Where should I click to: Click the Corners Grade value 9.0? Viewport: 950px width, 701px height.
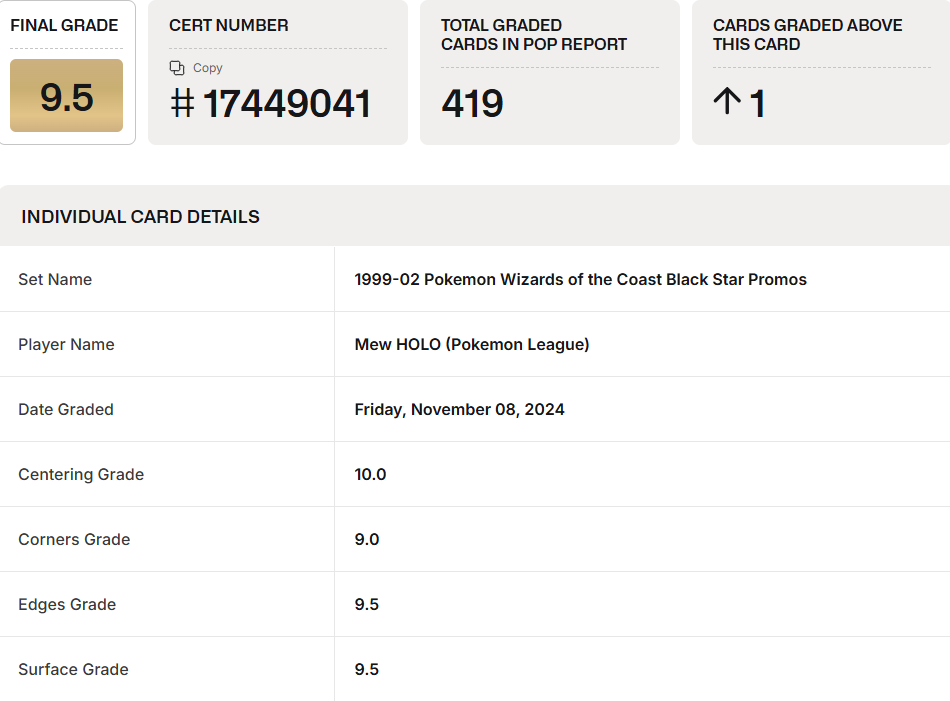point(367,540)
